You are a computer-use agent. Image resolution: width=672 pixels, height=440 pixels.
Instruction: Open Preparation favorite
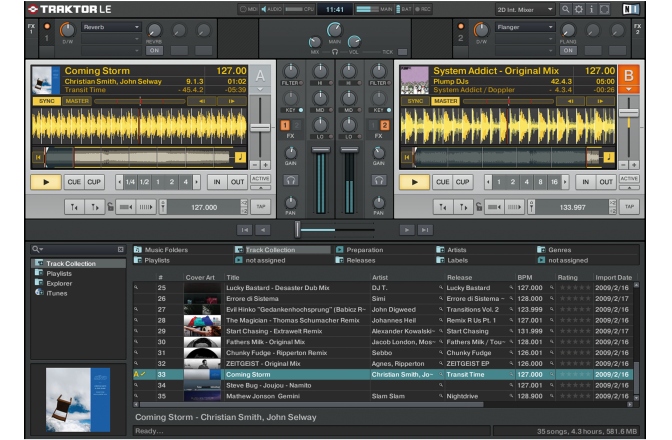[365, 250]
